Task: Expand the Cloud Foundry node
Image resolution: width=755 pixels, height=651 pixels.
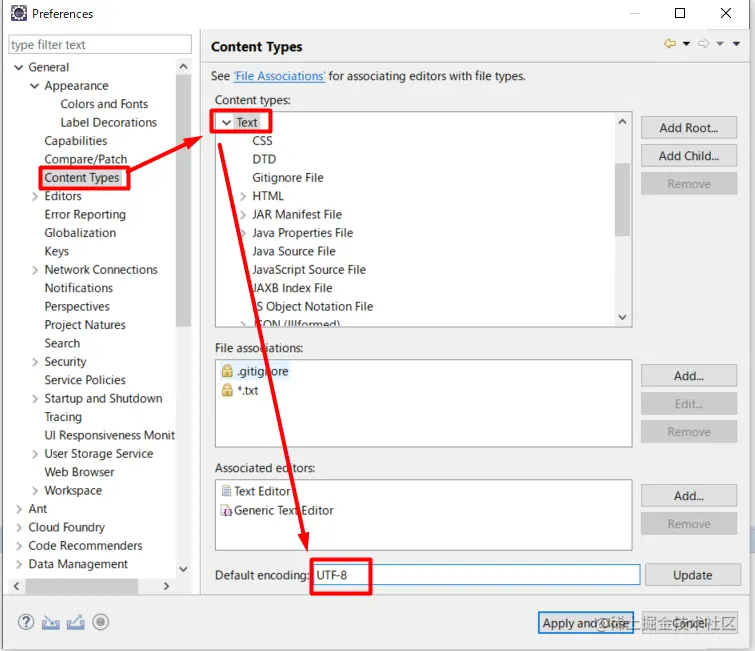Action: click(19, 528)
